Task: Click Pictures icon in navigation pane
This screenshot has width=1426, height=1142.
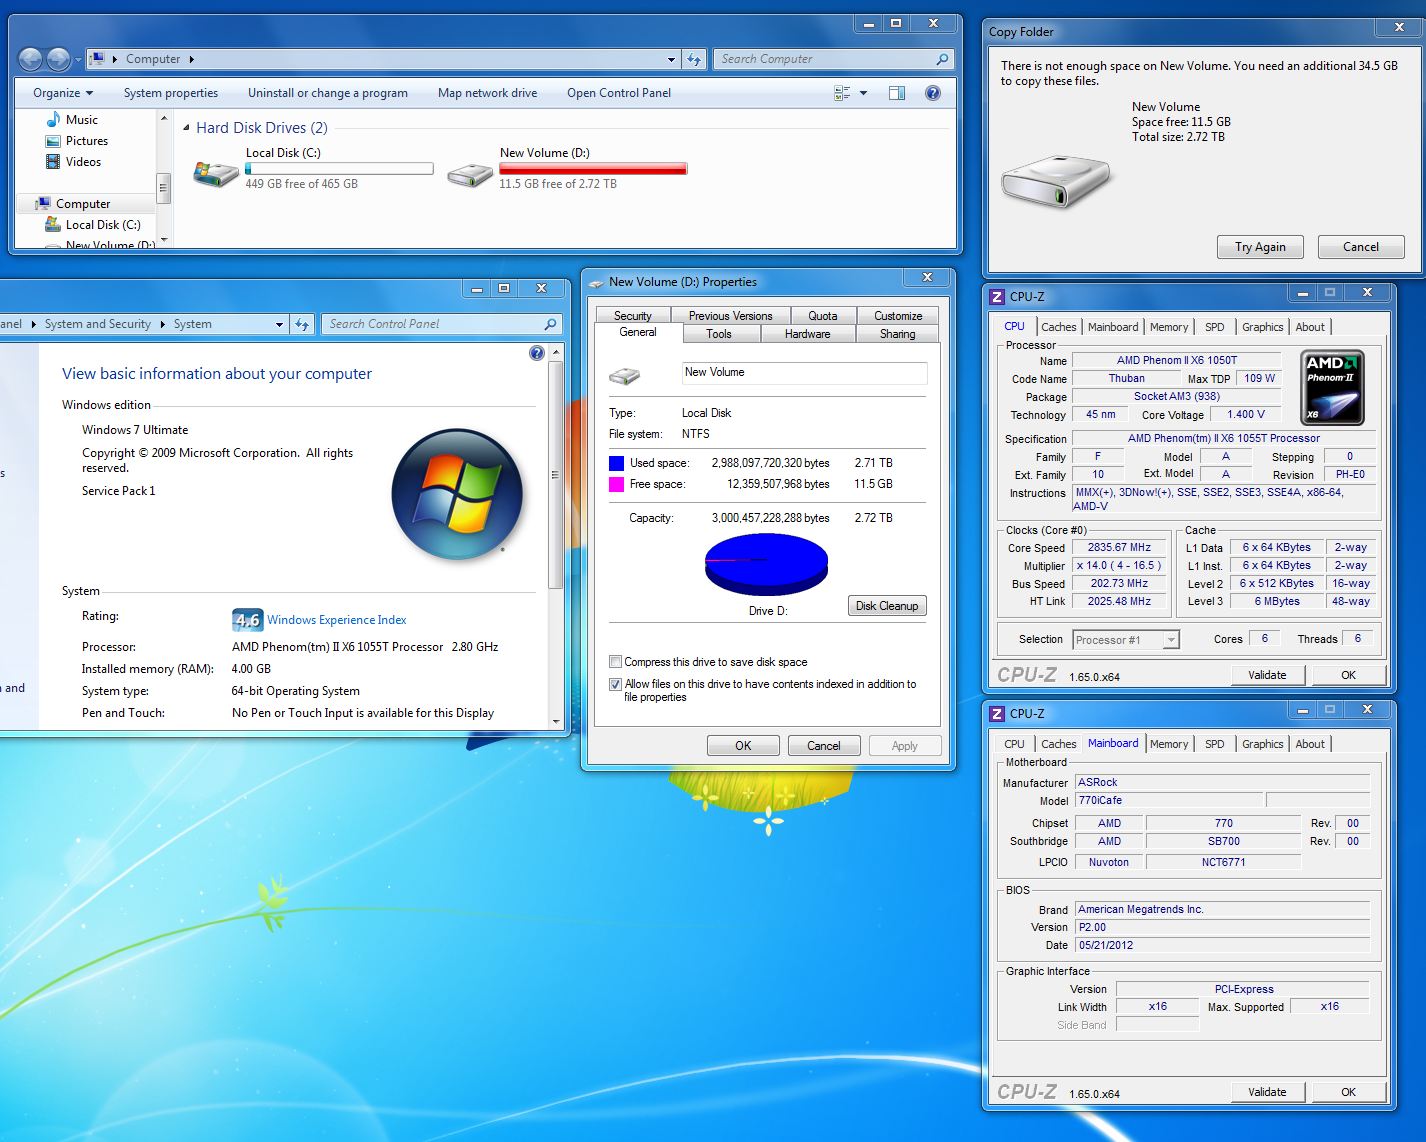Action: pyautogui.click(x=53, y=141)
